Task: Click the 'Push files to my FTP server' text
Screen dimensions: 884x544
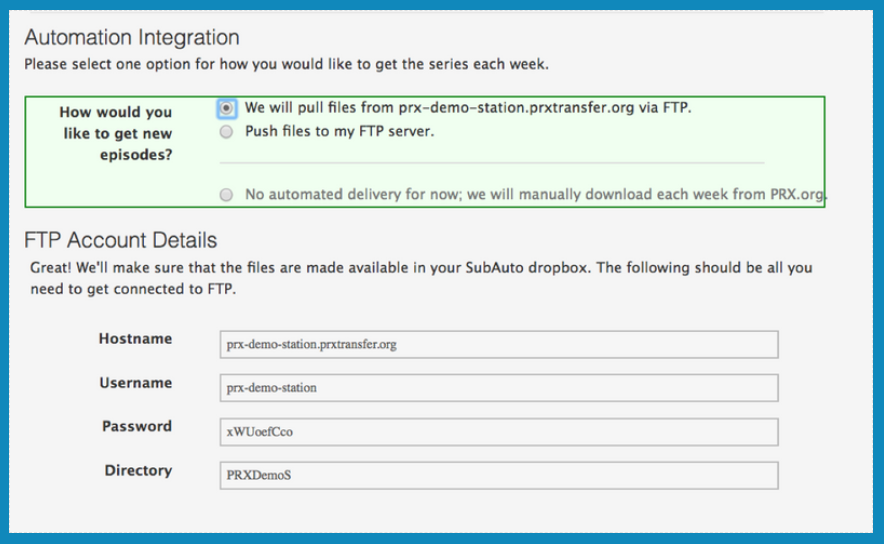Action: (339, 131)
